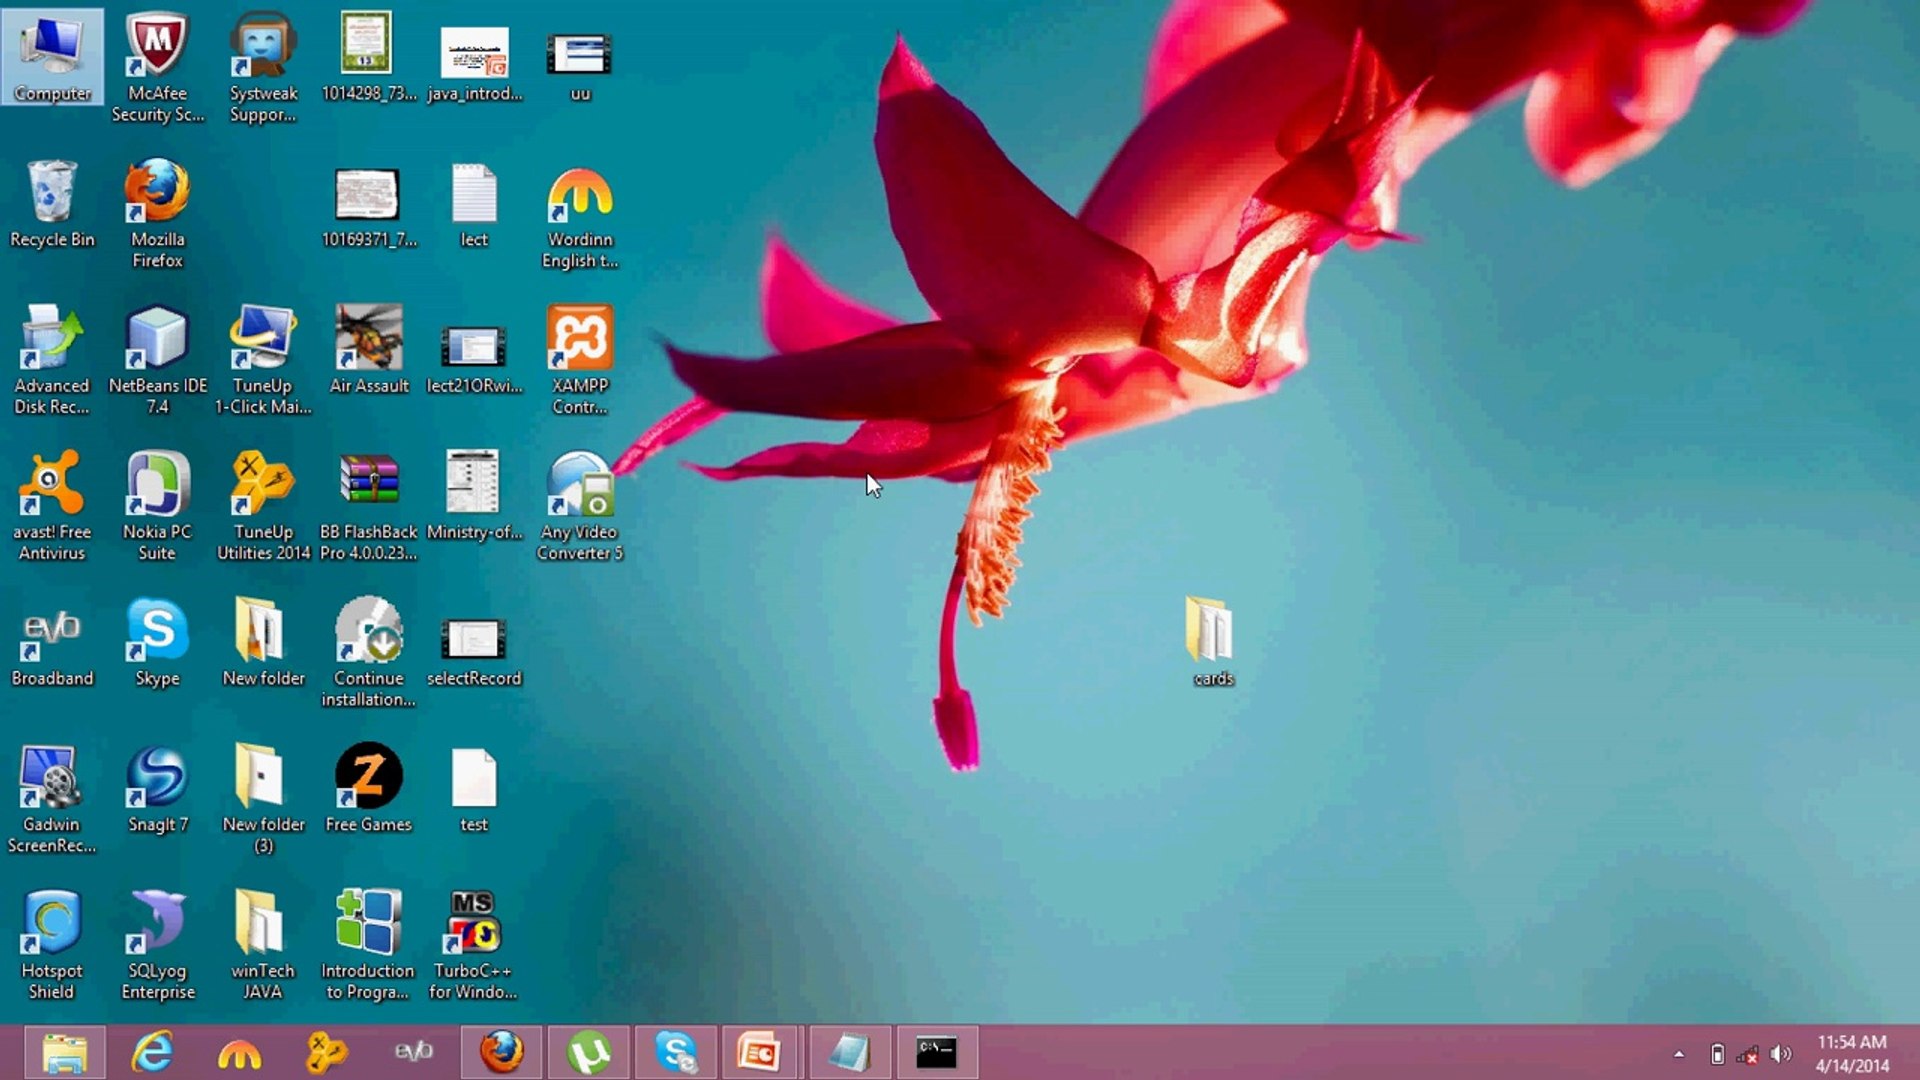Switch to uTorrent in taskbar
Screen dimensions: 1920x1080
coord(589,1053)
